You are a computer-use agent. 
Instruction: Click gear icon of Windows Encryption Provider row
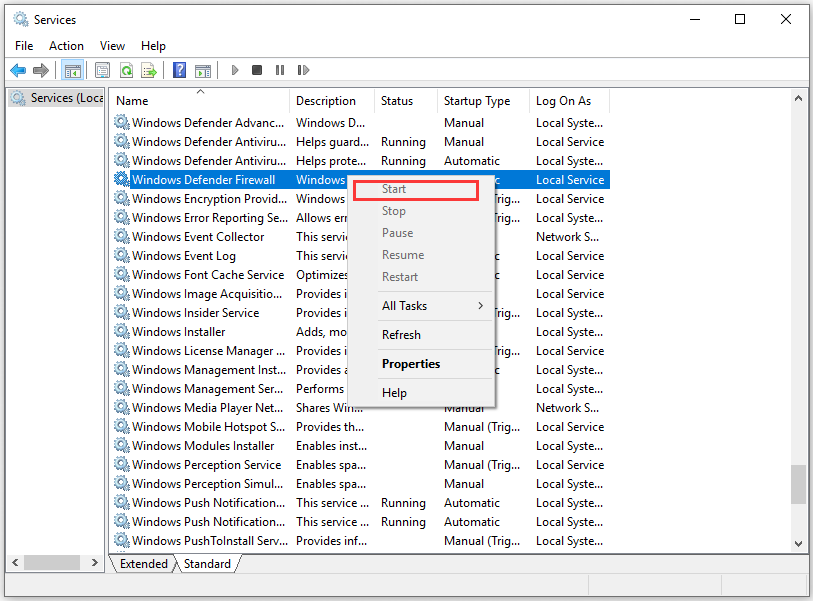click(x=122, y=199)
